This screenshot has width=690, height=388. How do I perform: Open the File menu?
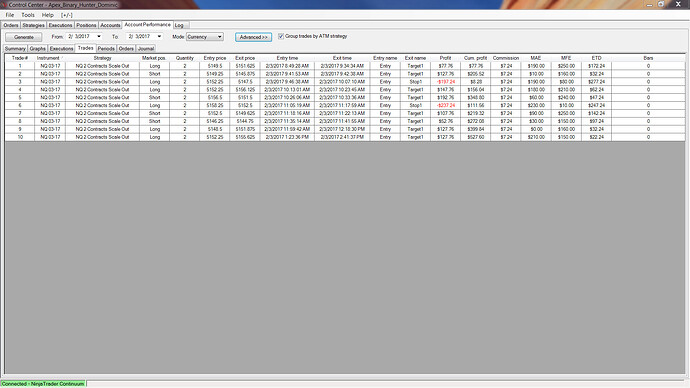(10, 15)
